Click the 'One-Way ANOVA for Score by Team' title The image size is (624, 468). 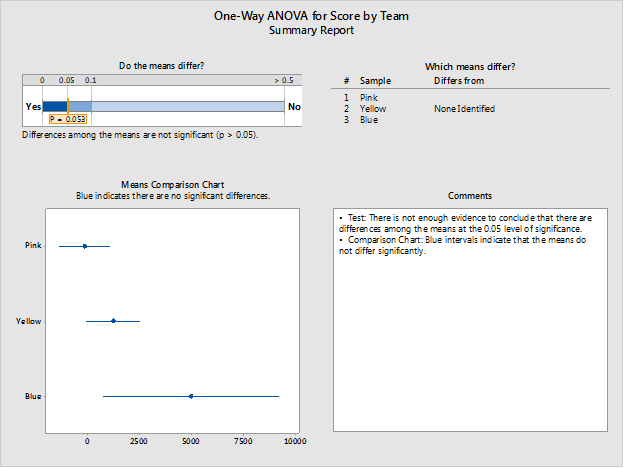click(x=311, y=16)
